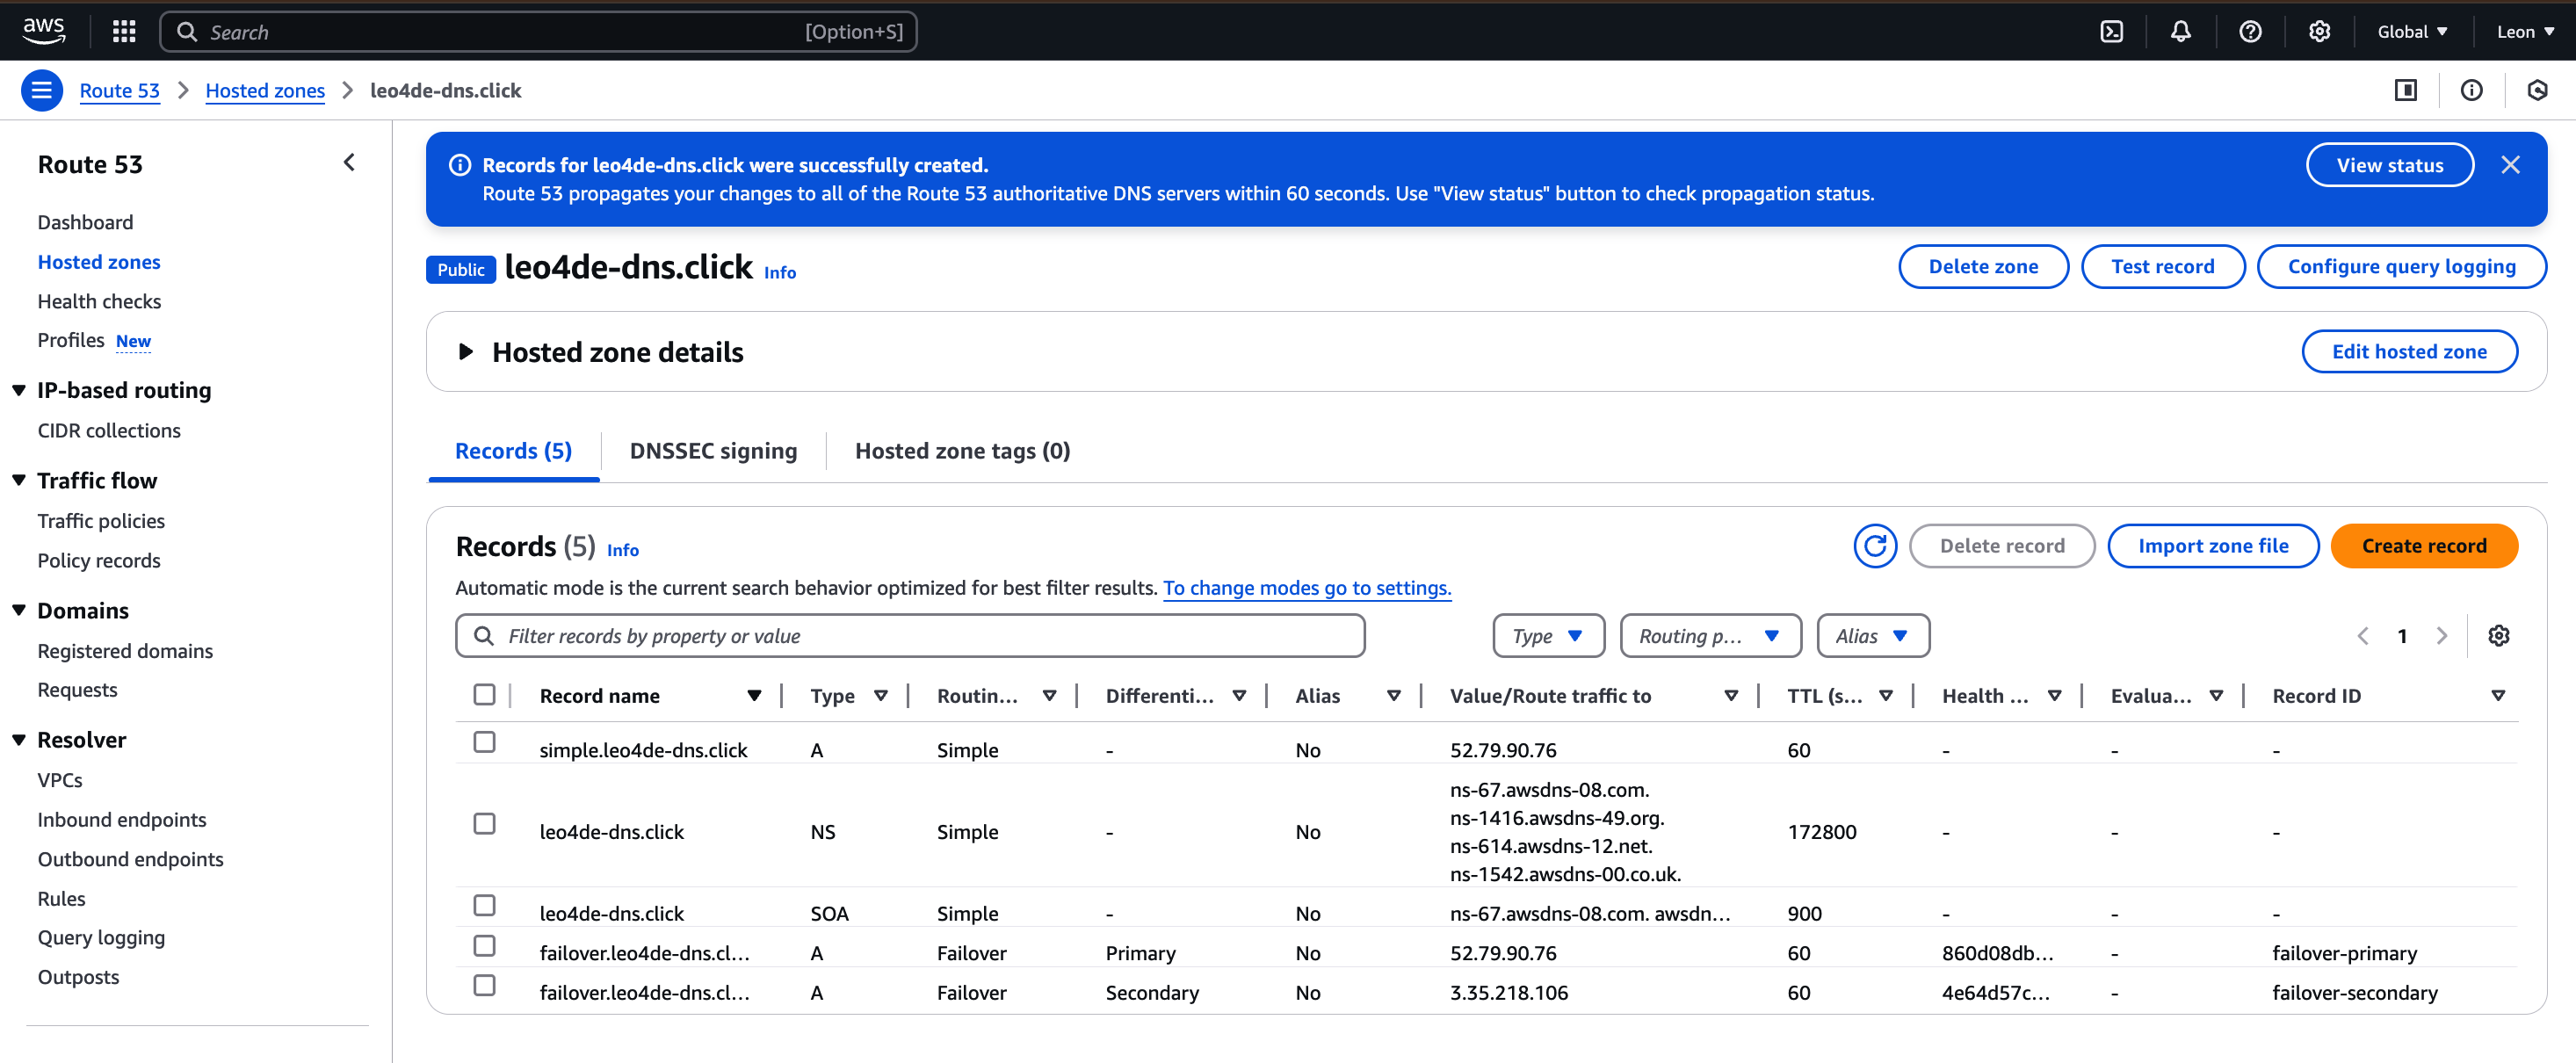Screen dimensions: 2576x1063
Task: Select the simple.leo4de-dns.click record checkbox
Action: (484, 742)
